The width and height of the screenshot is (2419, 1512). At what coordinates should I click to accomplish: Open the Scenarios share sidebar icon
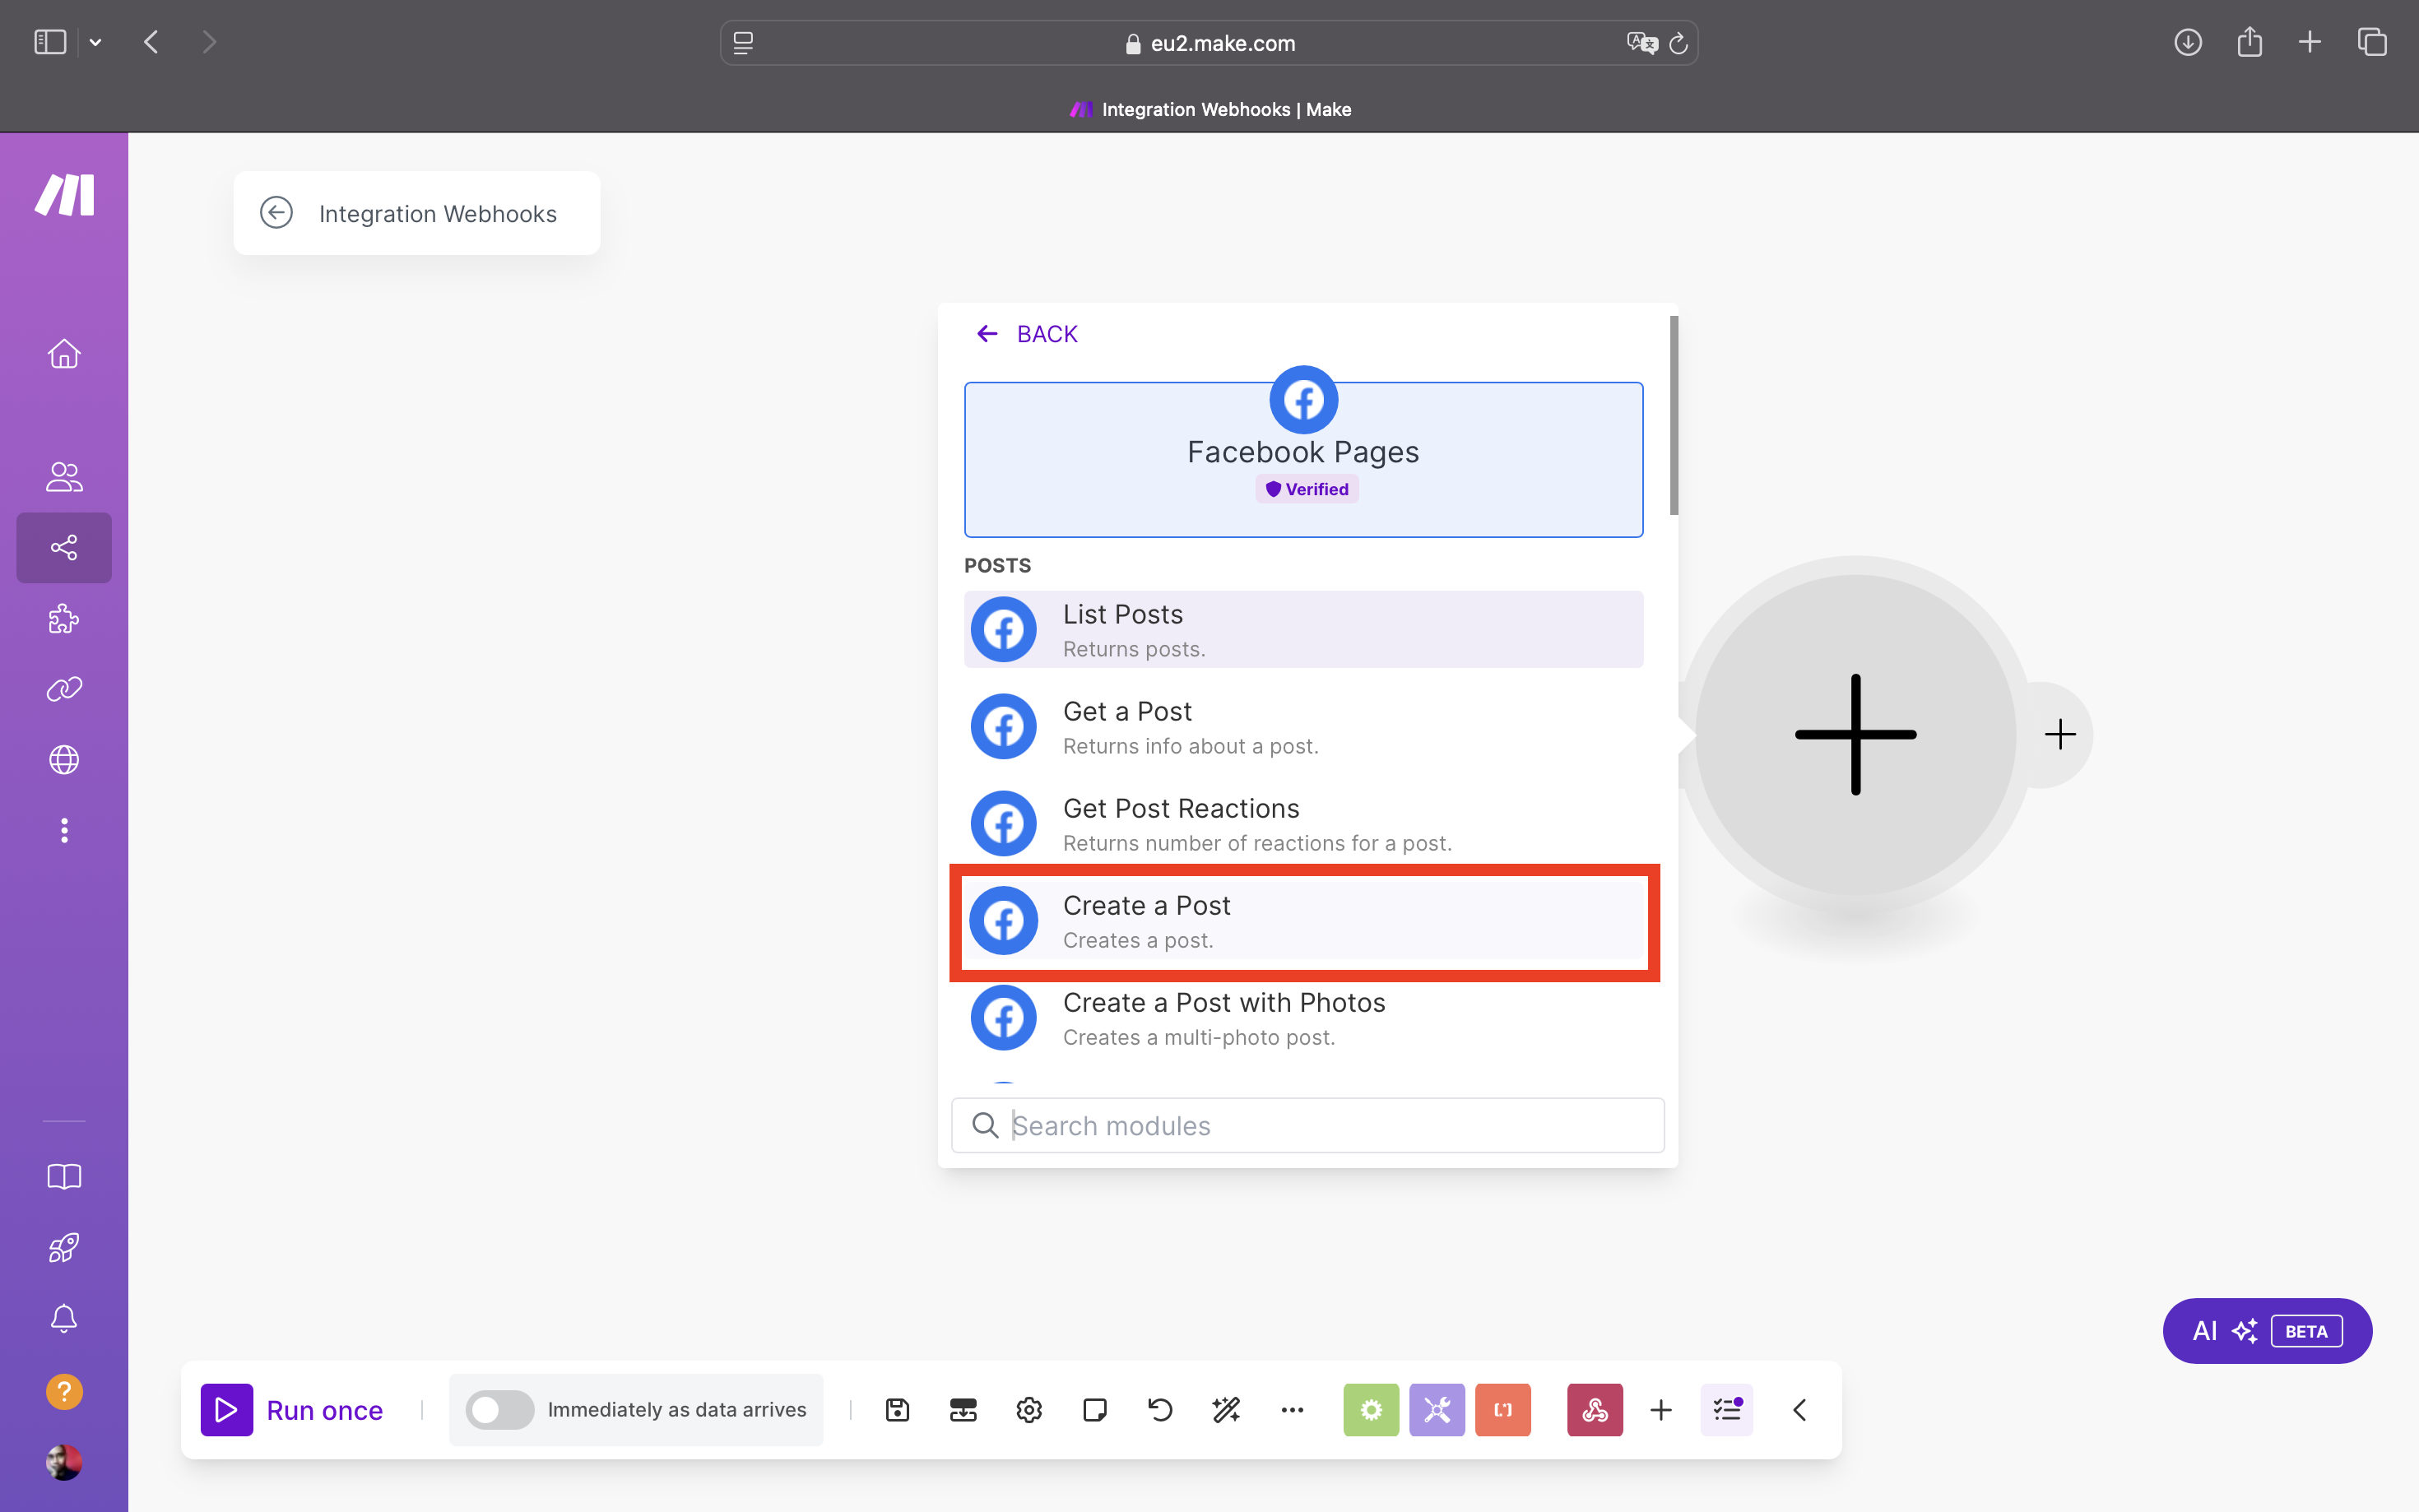64,547
